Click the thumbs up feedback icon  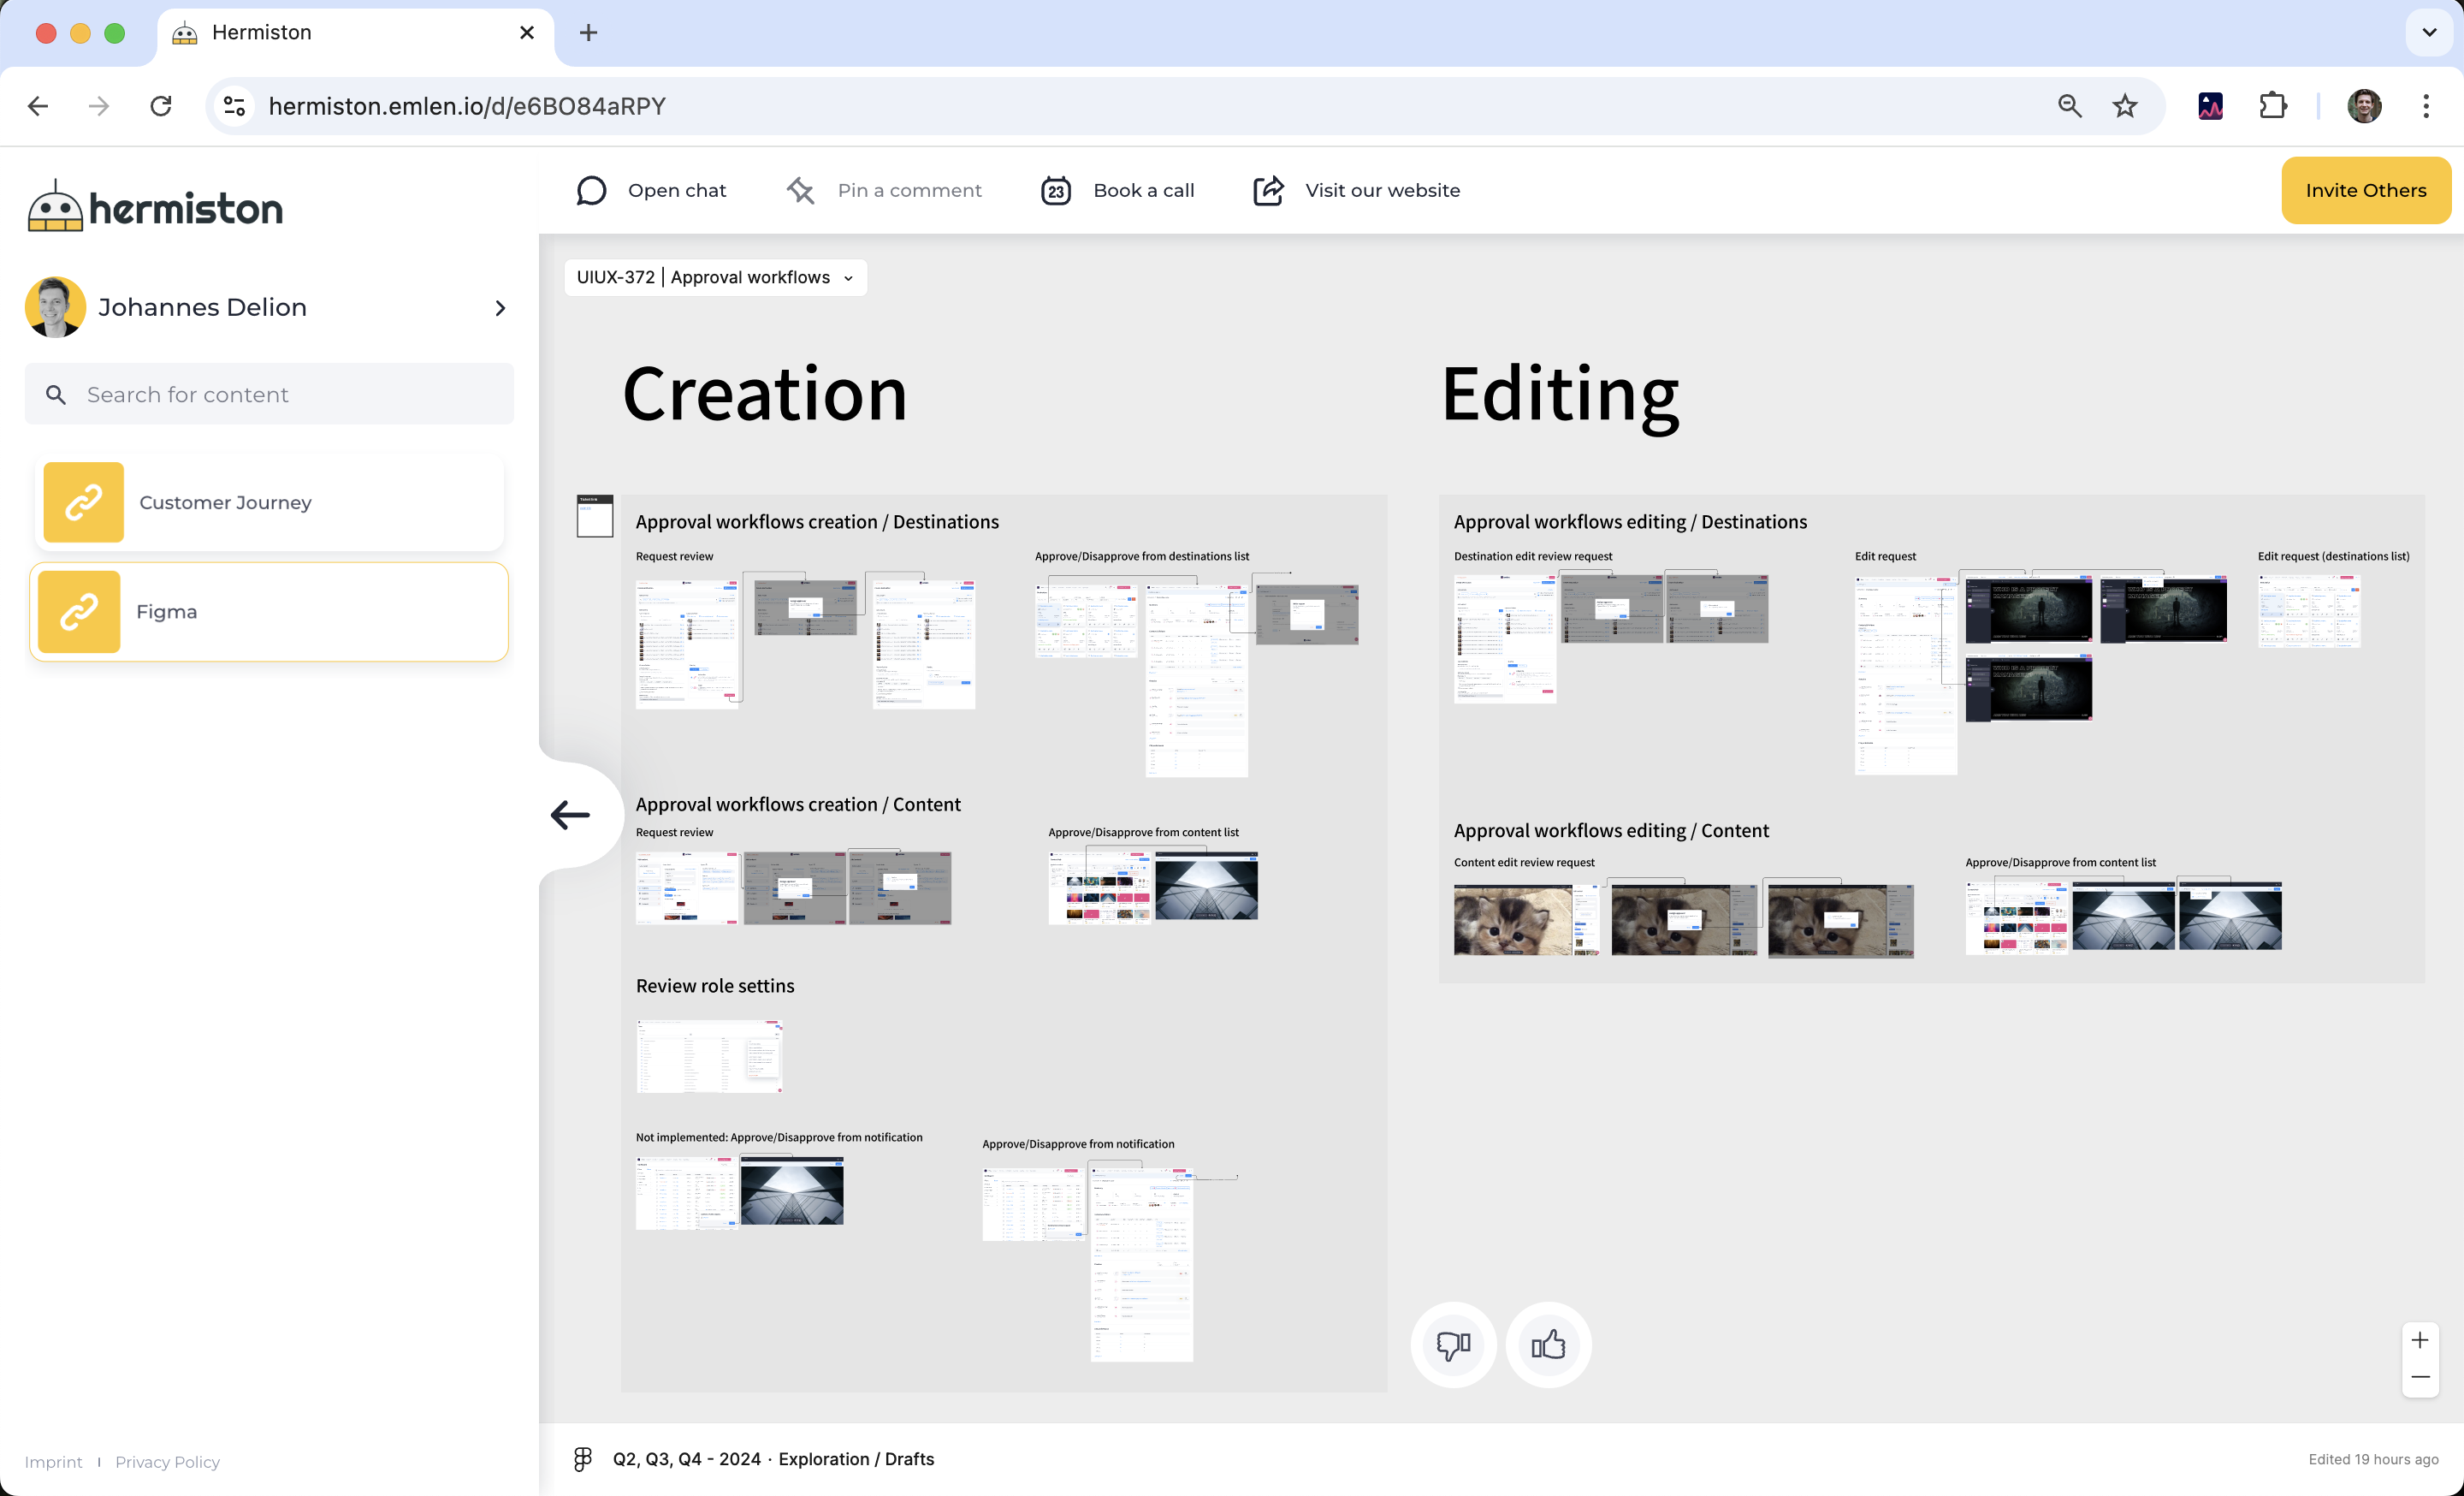tap(1548, 1344)
